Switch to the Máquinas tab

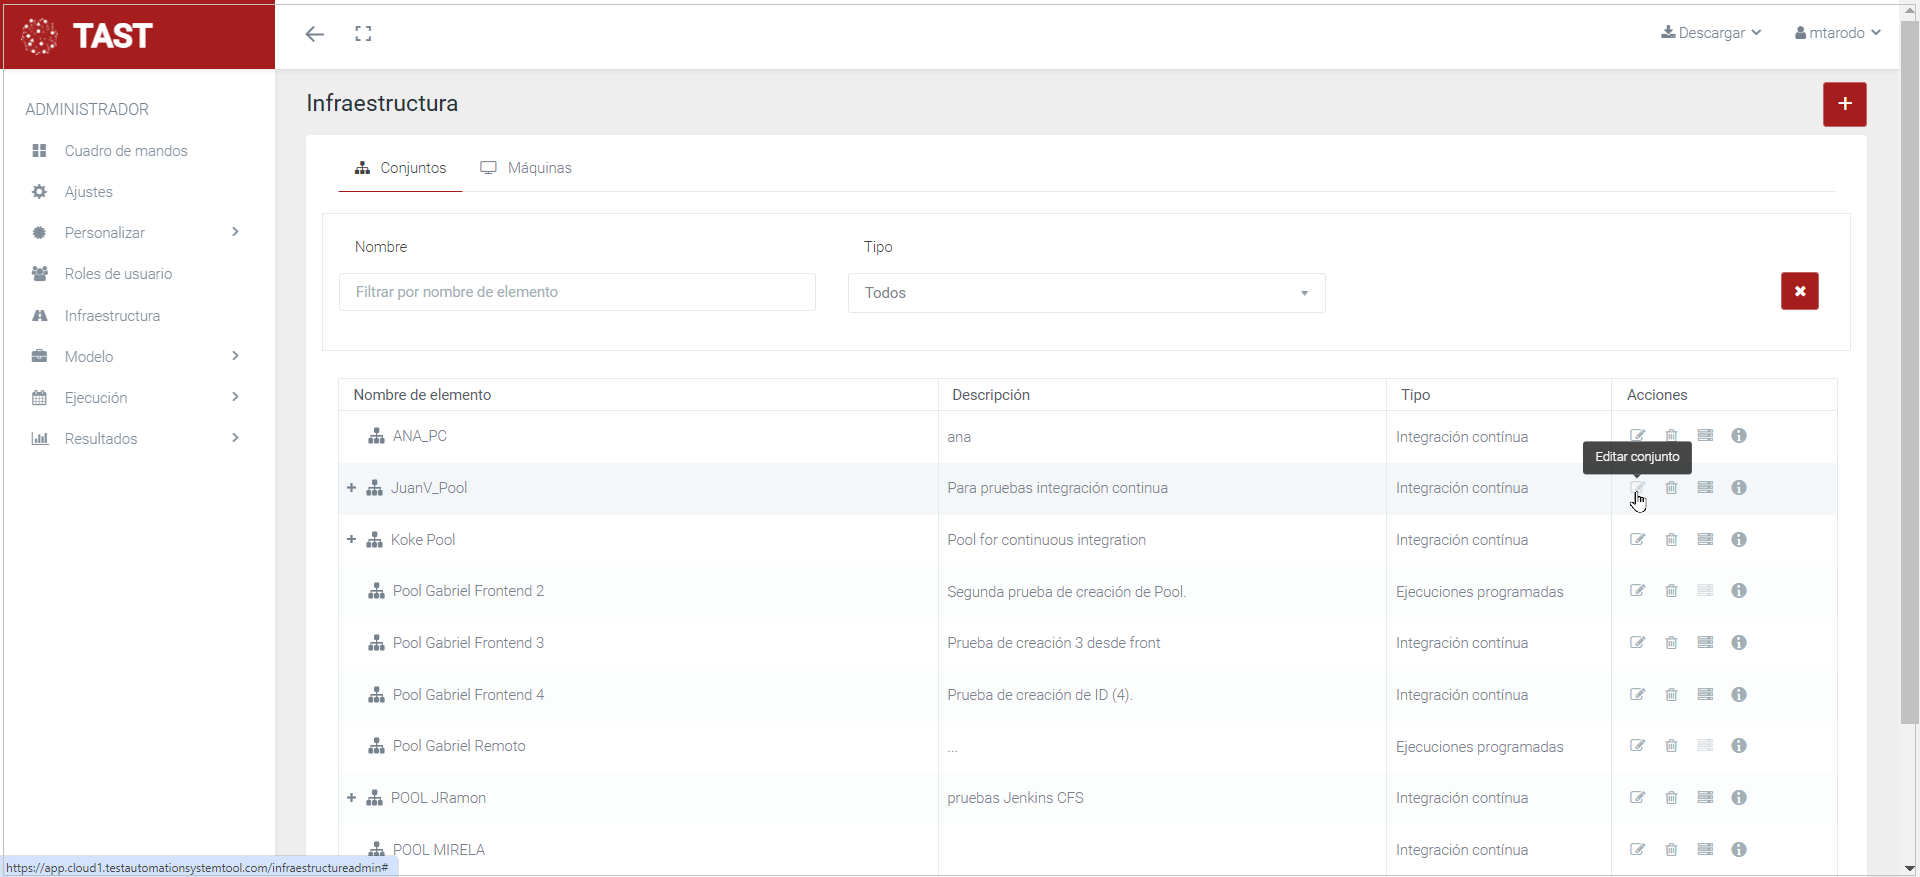(526, 168)
